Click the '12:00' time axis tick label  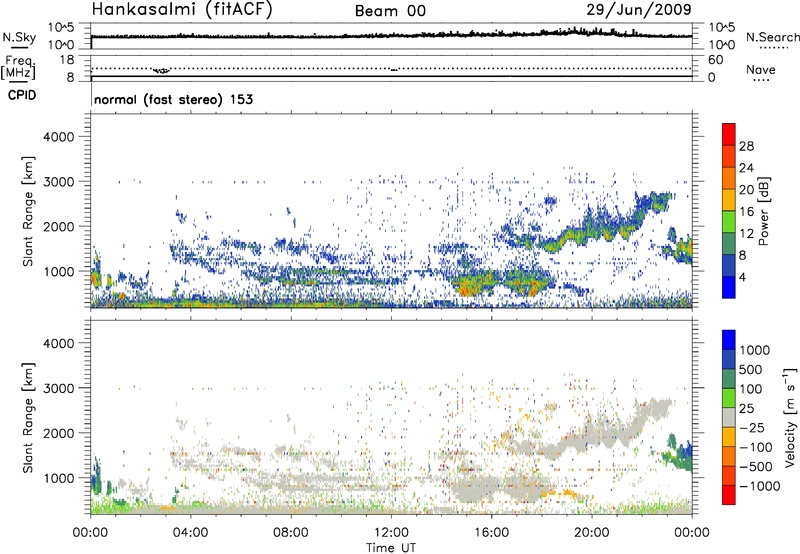click(391, 533)
